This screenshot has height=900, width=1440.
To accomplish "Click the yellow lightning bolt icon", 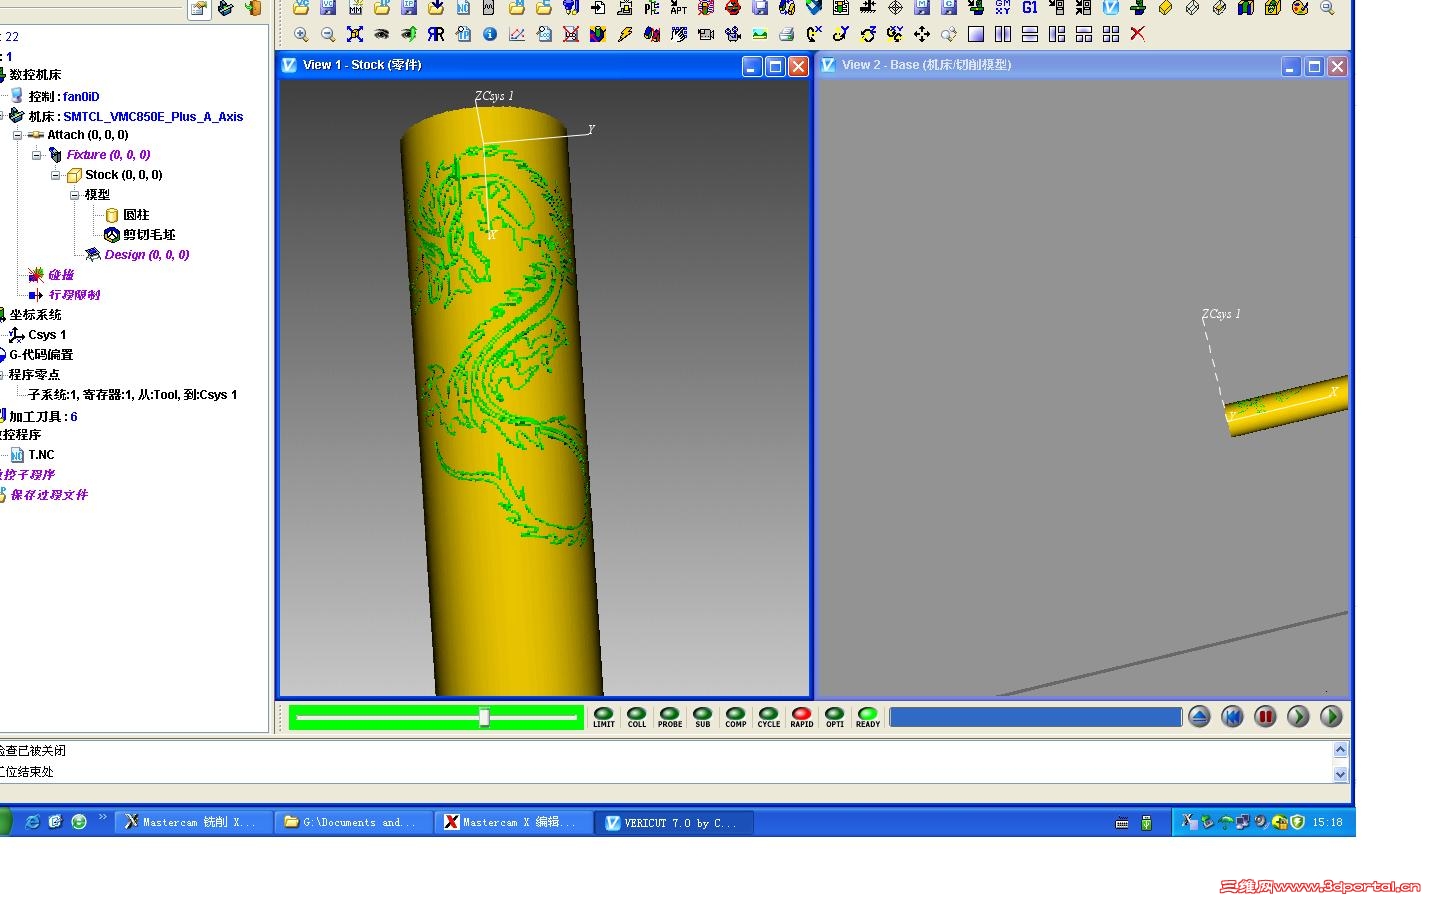I will (625, 34).
